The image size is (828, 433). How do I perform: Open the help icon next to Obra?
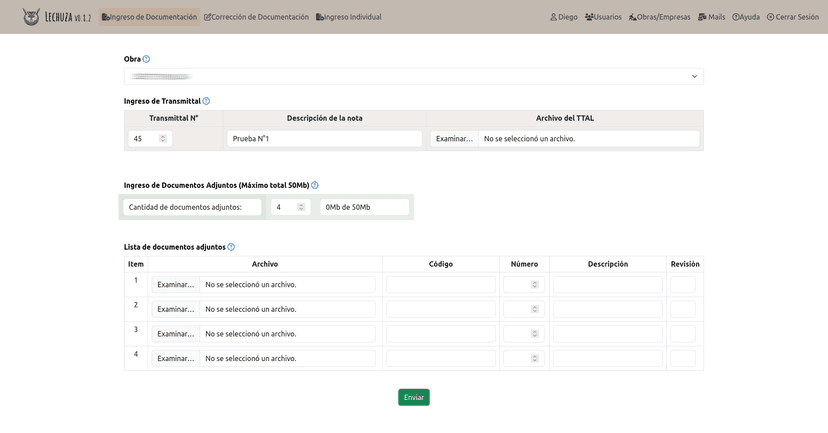pos(146,59)
